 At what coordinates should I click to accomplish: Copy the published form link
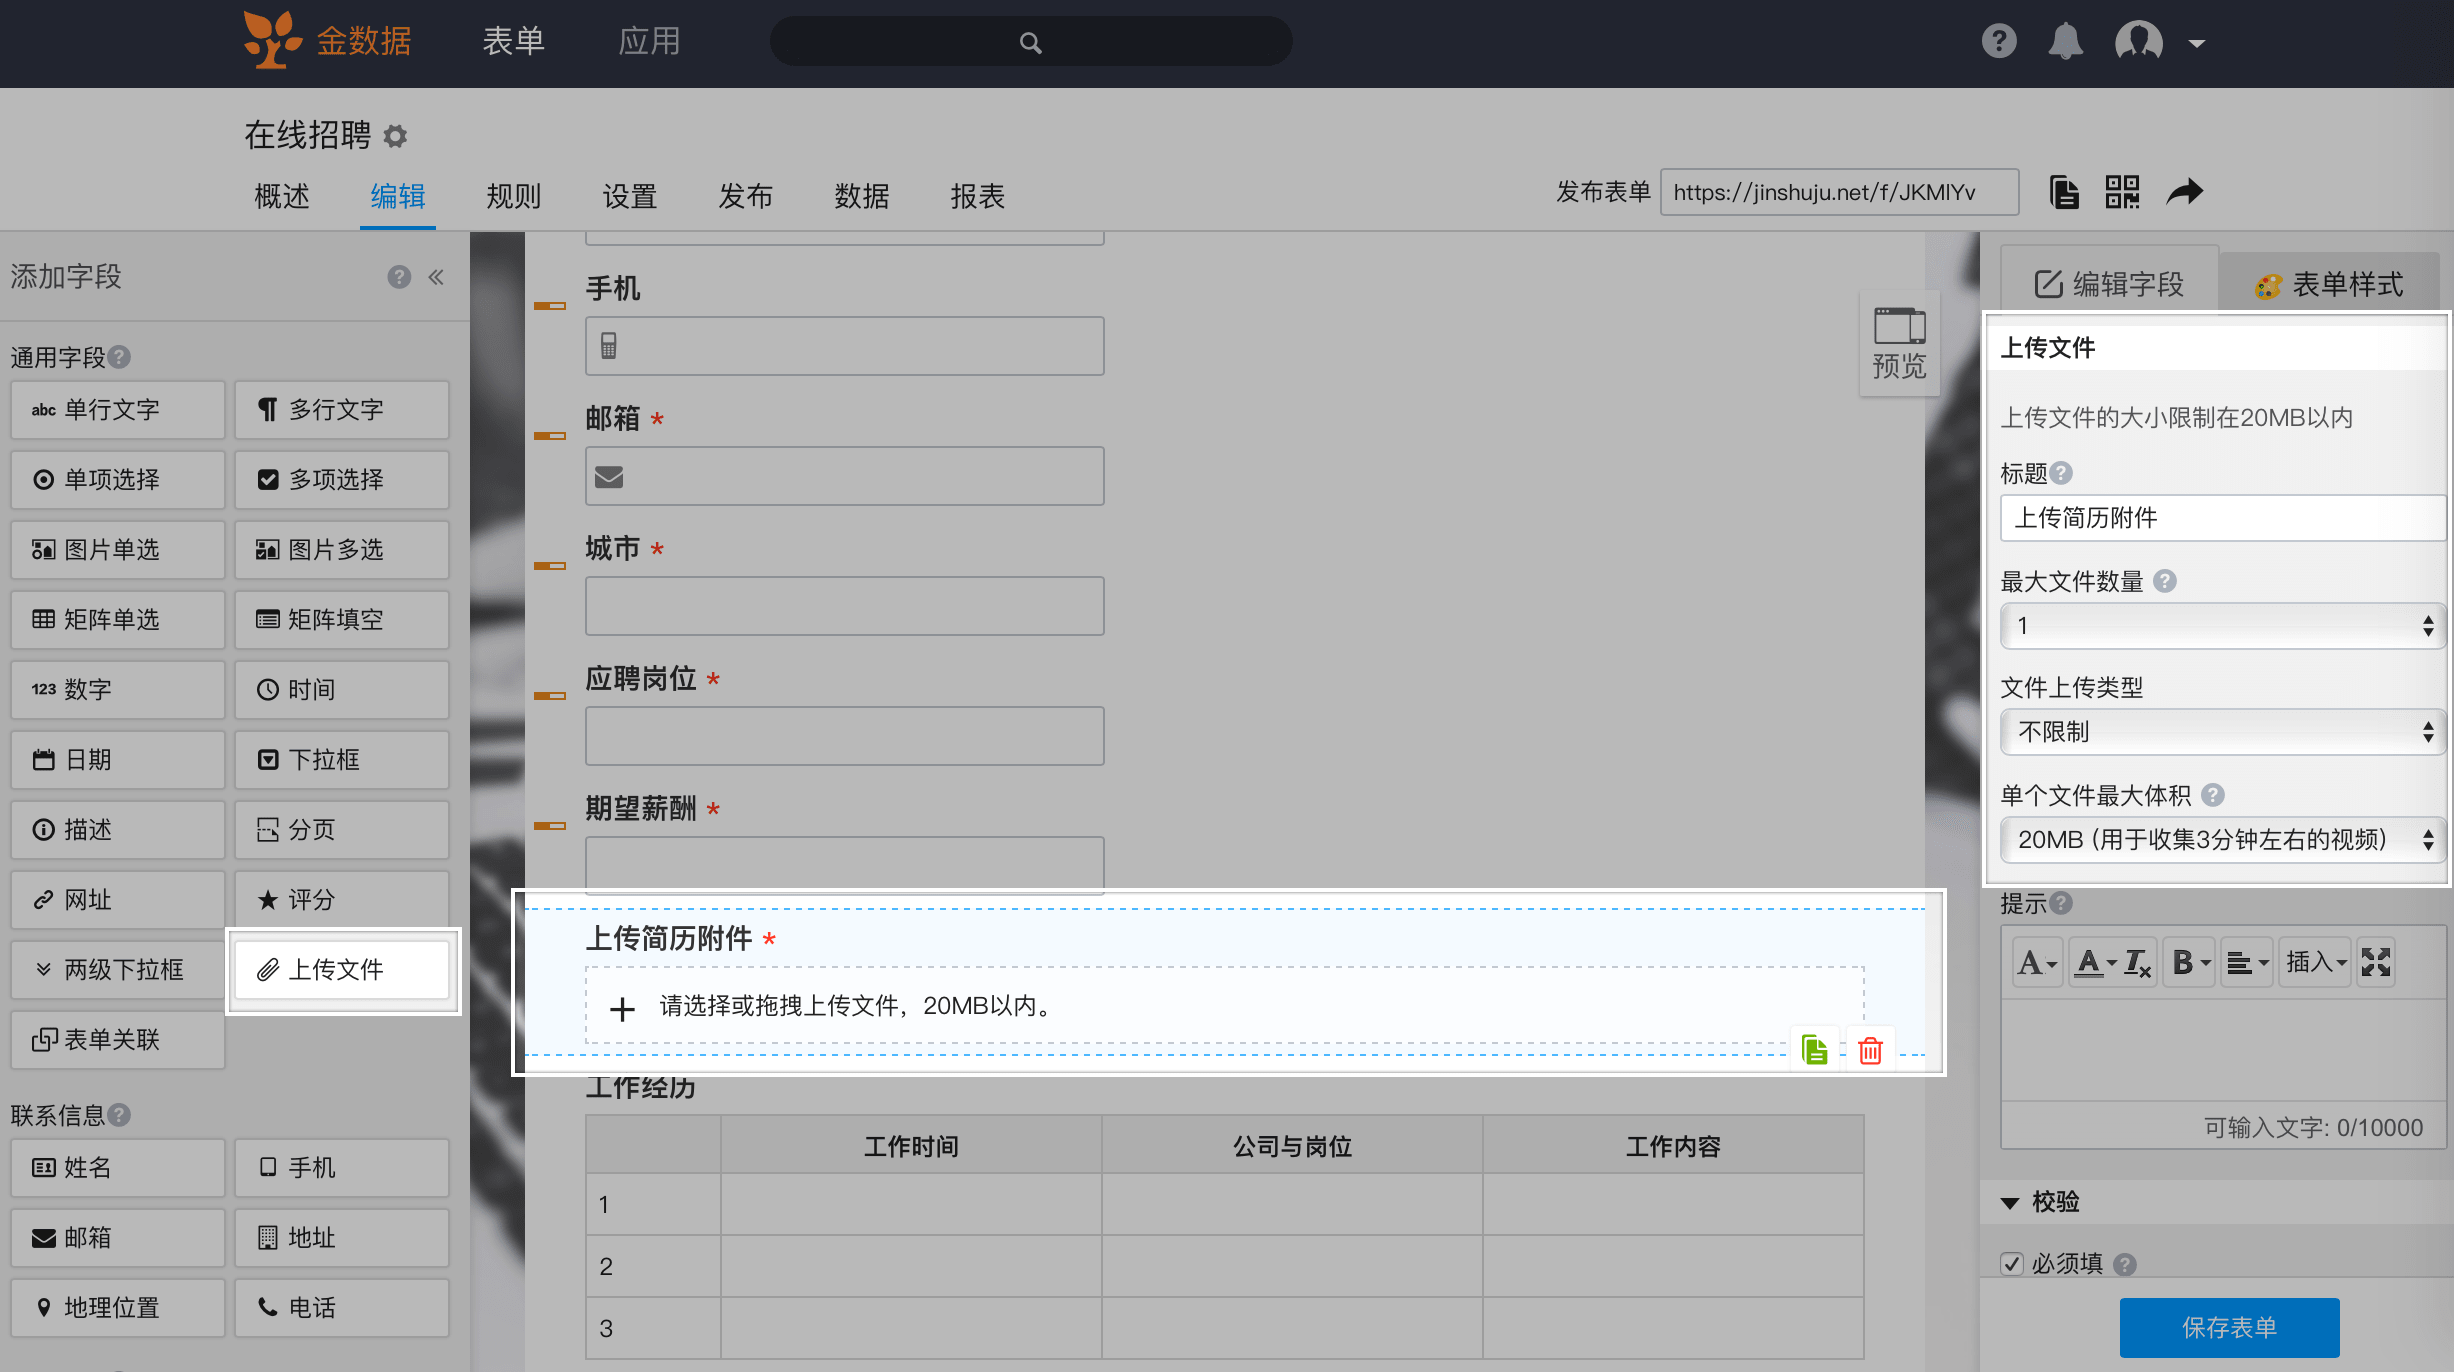point(2063,192)
